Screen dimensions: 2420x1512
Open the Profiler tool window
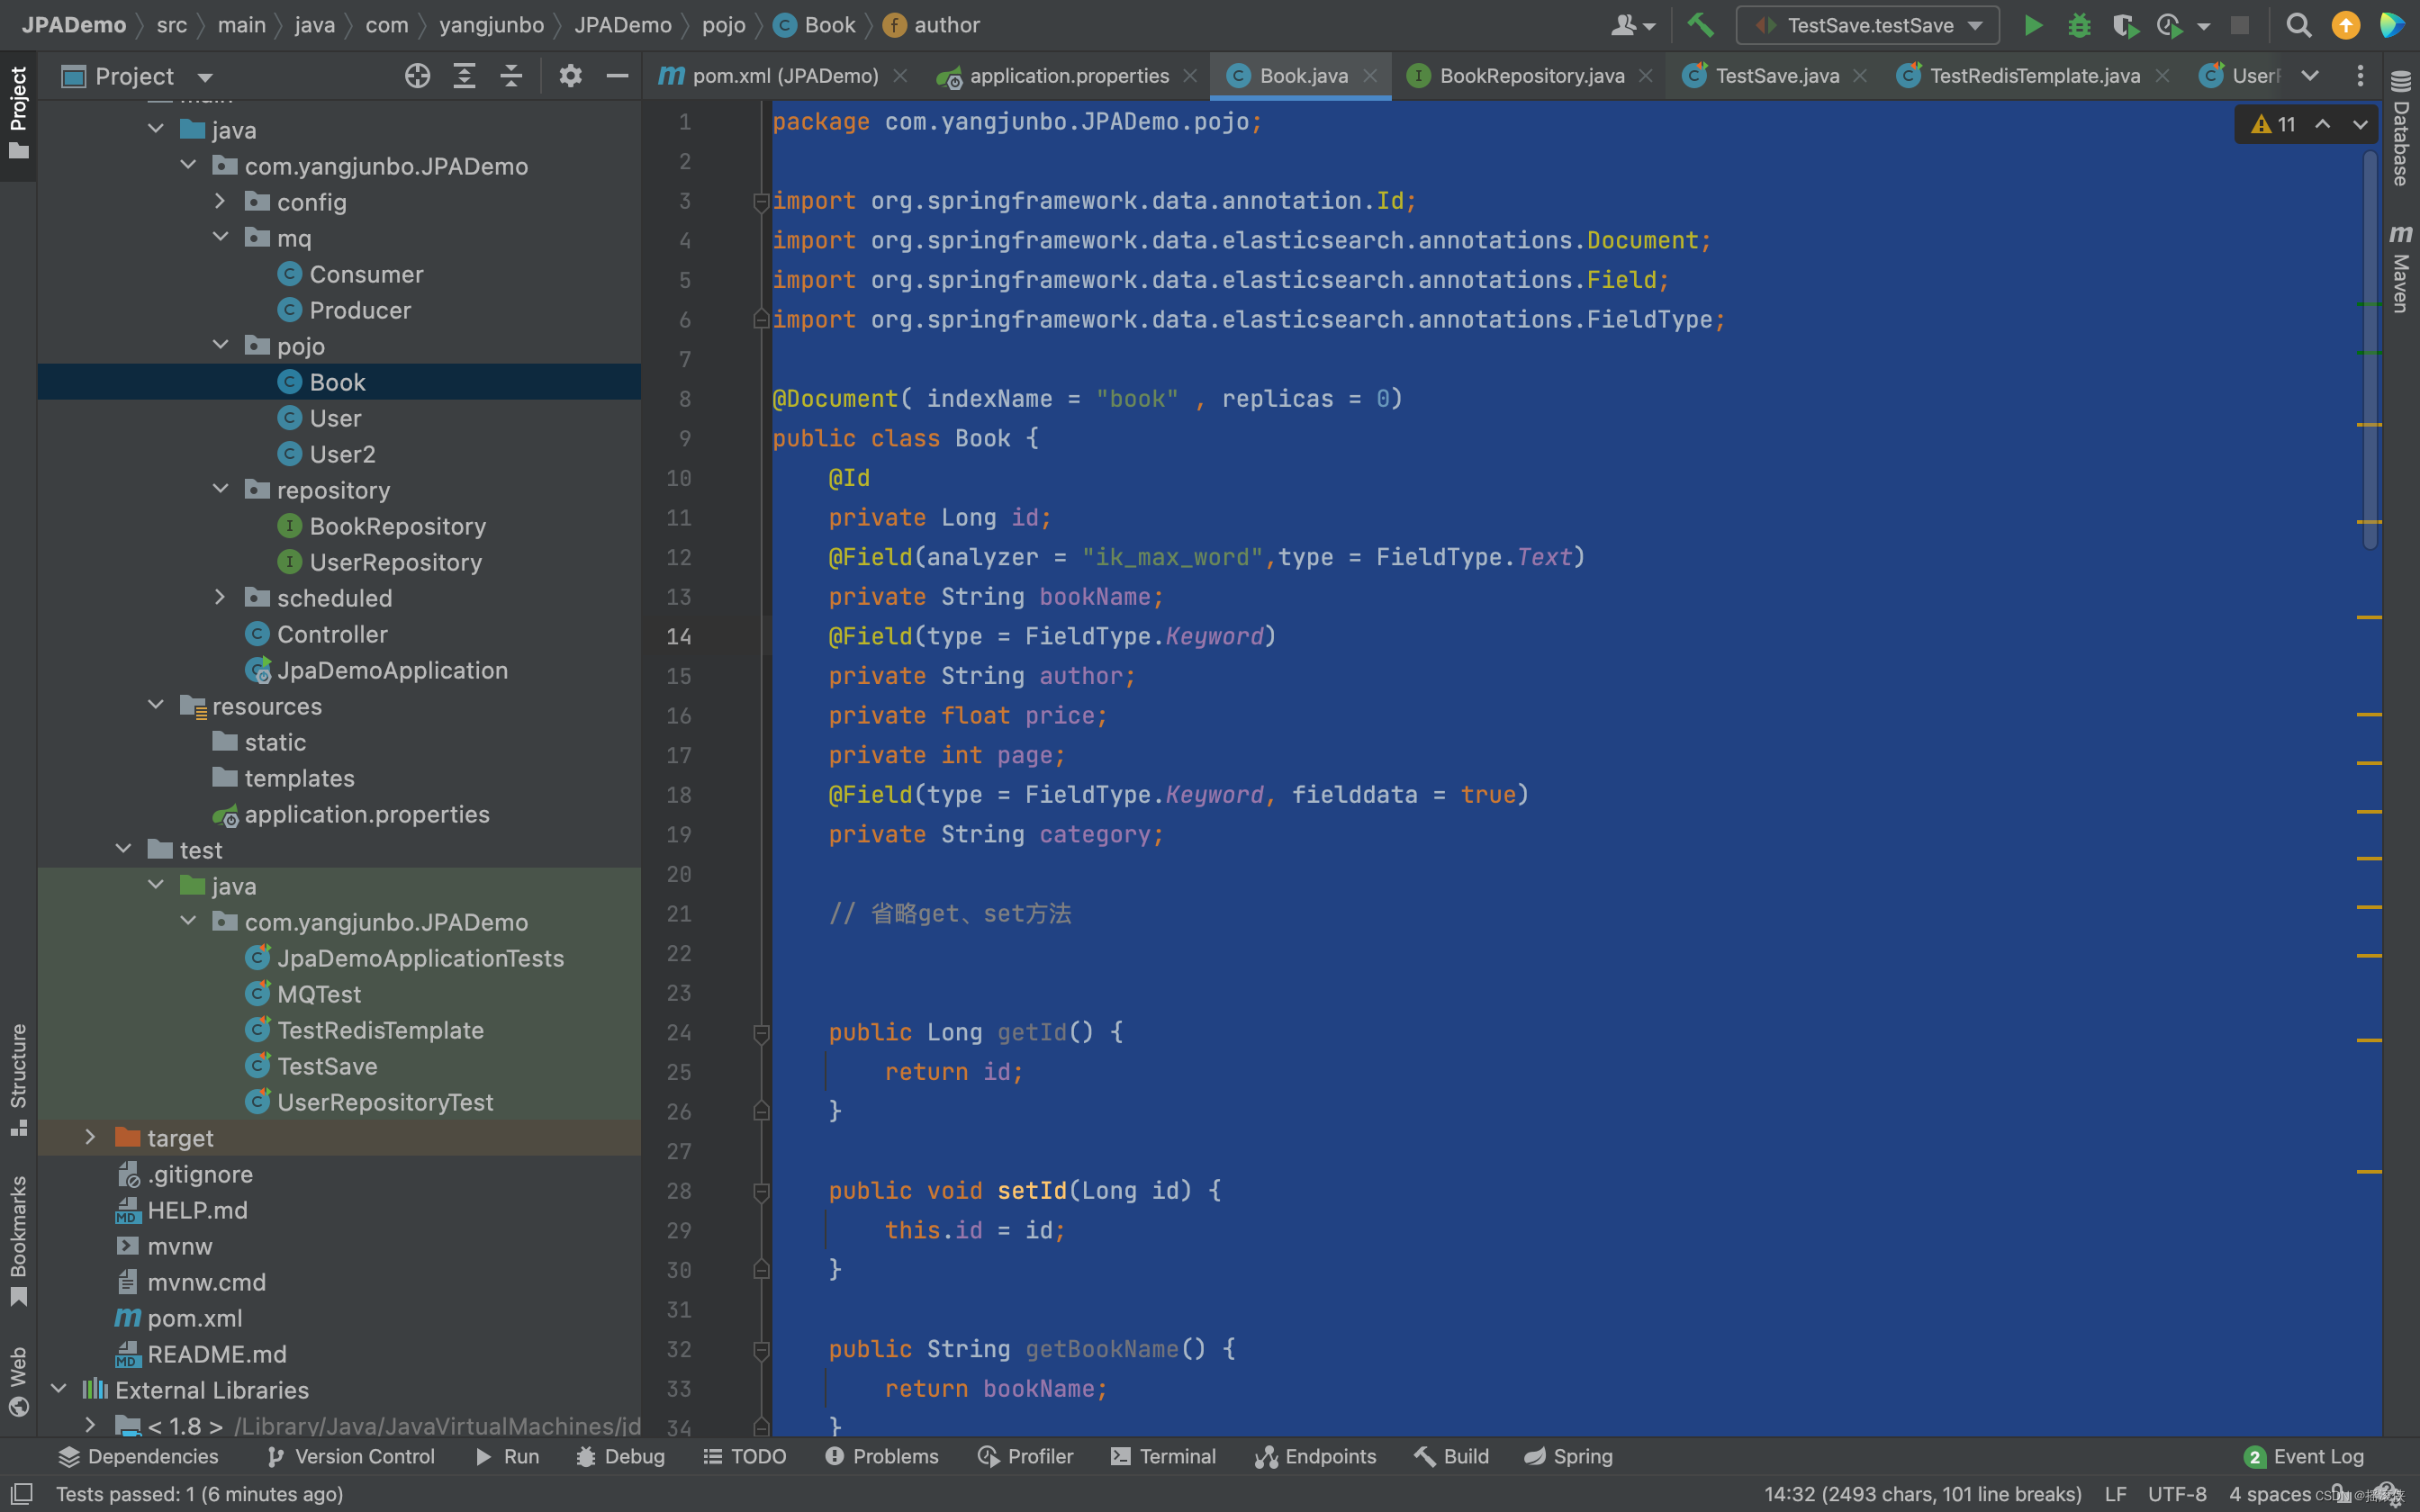click(1026, 1456)
